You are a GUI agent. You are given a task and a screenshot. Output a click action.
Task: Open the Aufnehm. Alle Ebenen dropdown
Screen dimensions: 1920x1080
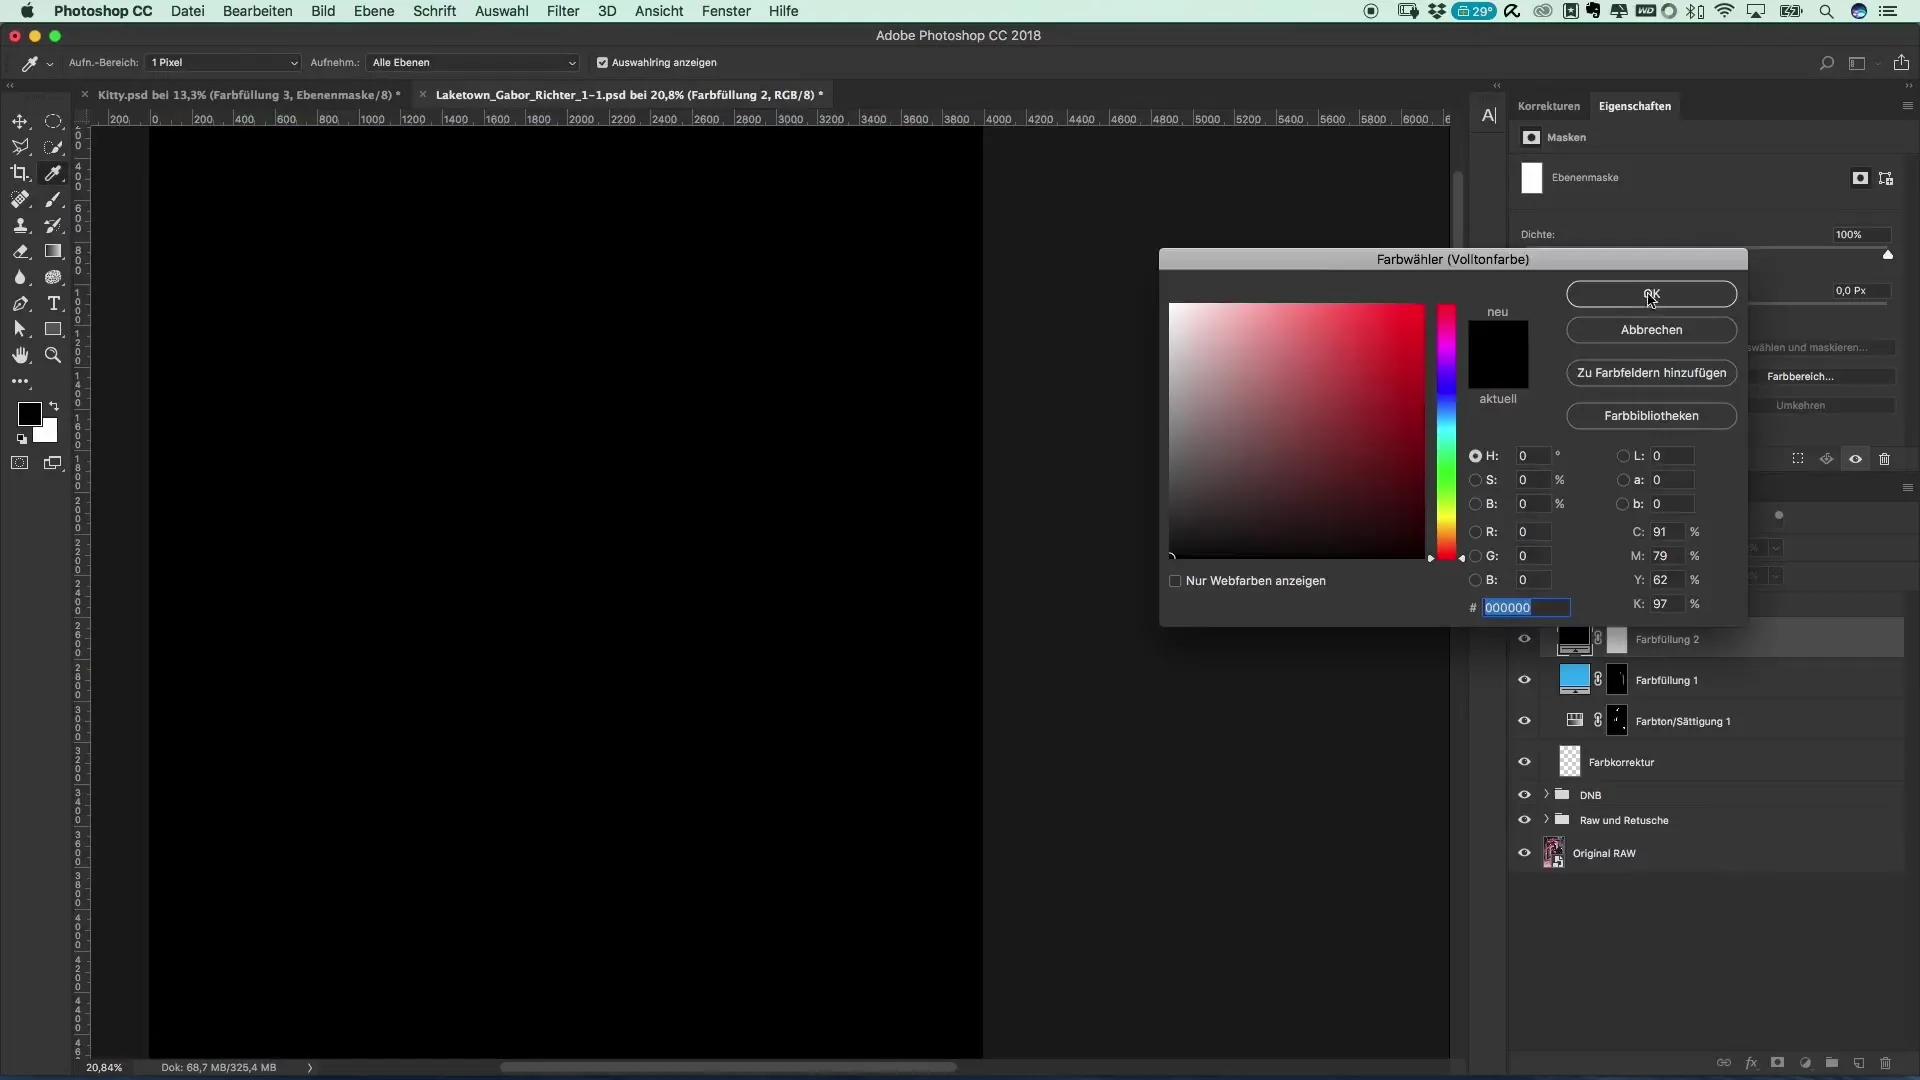pos(472,62)
